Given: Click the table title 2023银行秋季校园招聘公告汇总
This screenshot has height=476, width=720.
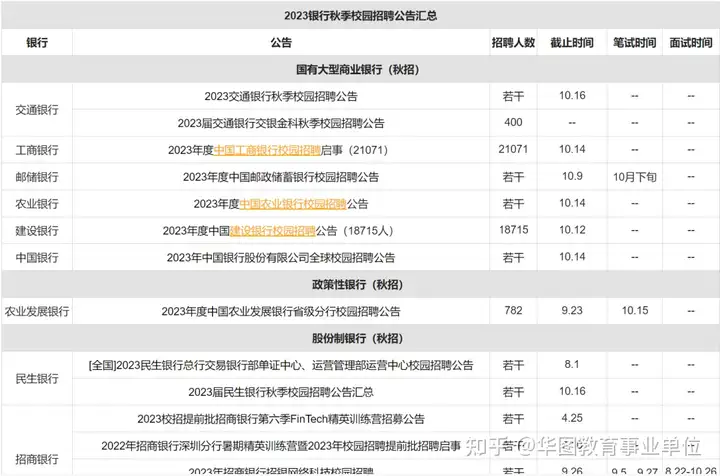Looking at the screenshot, I should tap(360, 16).
